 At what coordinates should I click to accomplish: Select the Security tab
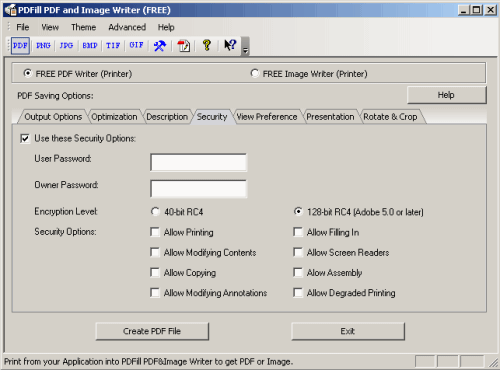tap(212, 117)
